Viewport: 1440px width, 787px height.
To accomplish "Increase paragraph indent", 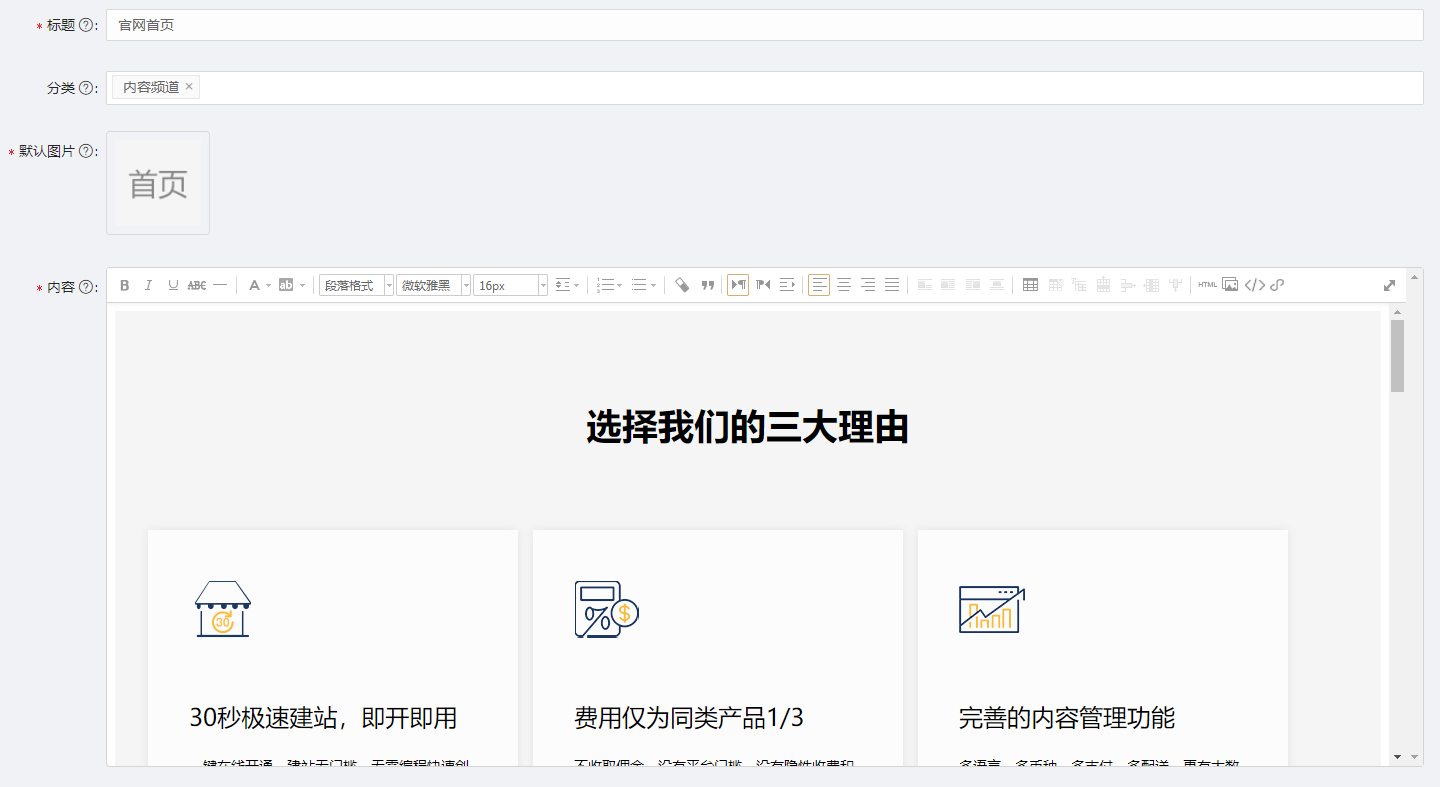I will click(788, 285).
